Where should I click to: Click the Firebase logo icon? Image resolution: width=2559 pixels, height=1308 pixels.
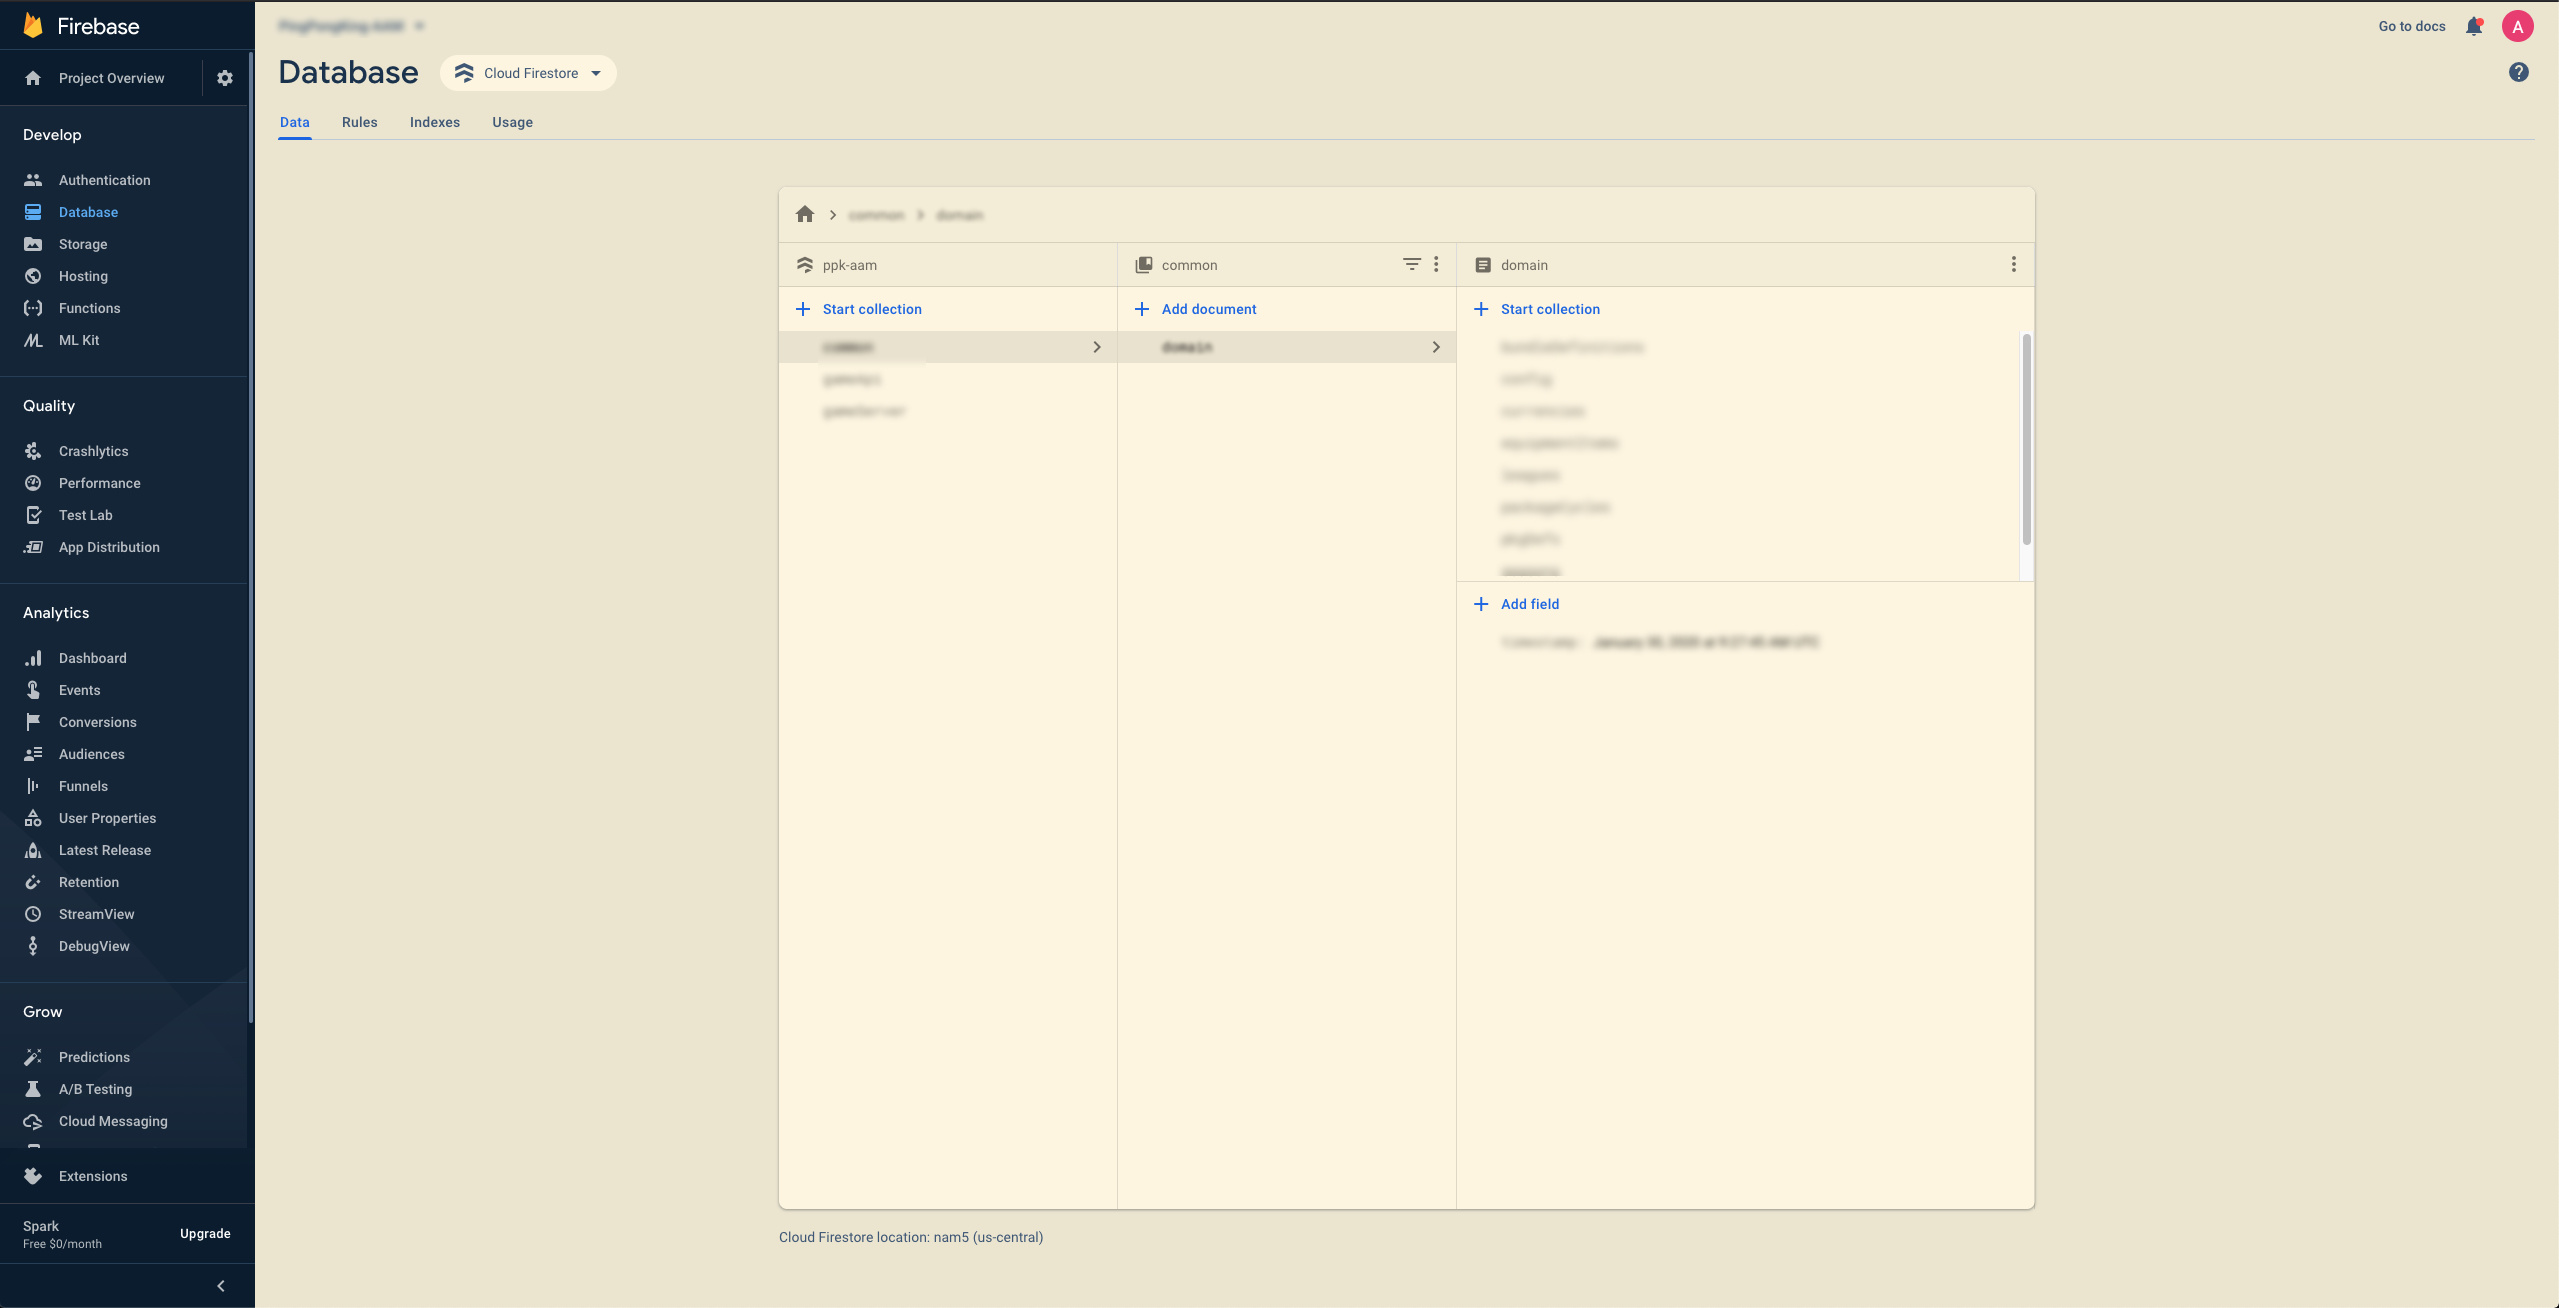[x=33, y=26]
